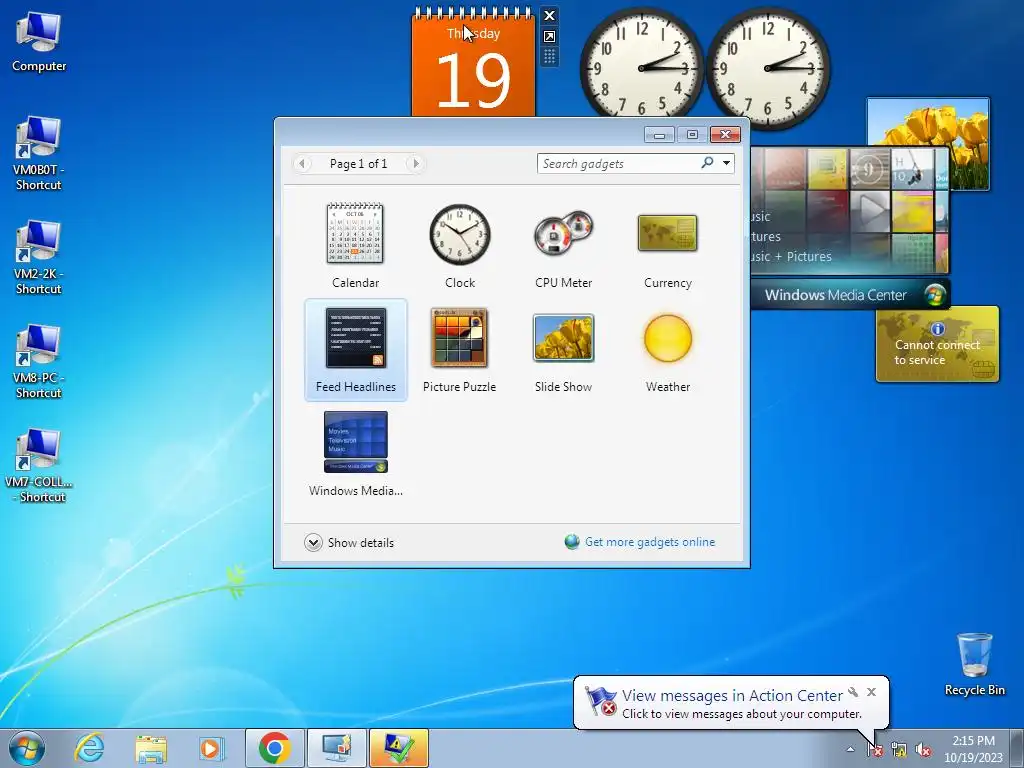Screen dimensions: 1024x768
Task: Dismiss the Action Center notification balloon
Action: (871, 692)
